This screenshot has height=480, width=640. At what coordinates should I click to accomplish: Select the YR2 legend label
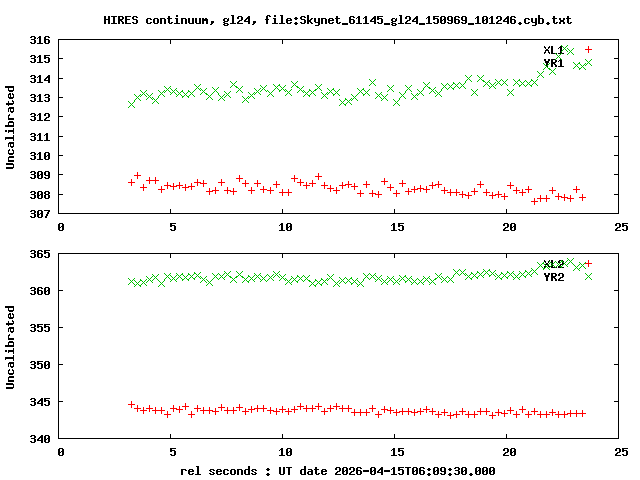(x=553, y=277)
